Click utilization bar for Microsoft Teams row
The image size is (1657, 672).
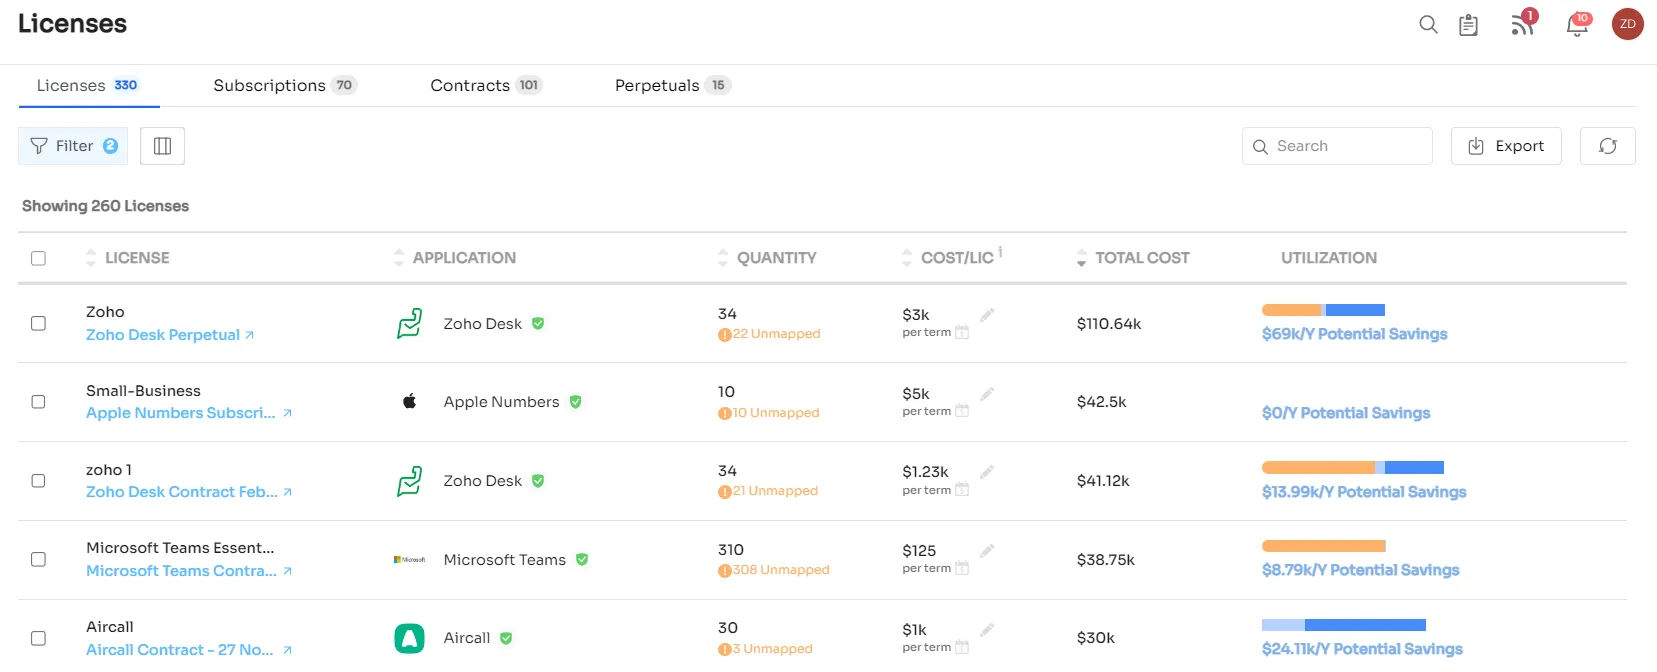[x=1324, y=546]
